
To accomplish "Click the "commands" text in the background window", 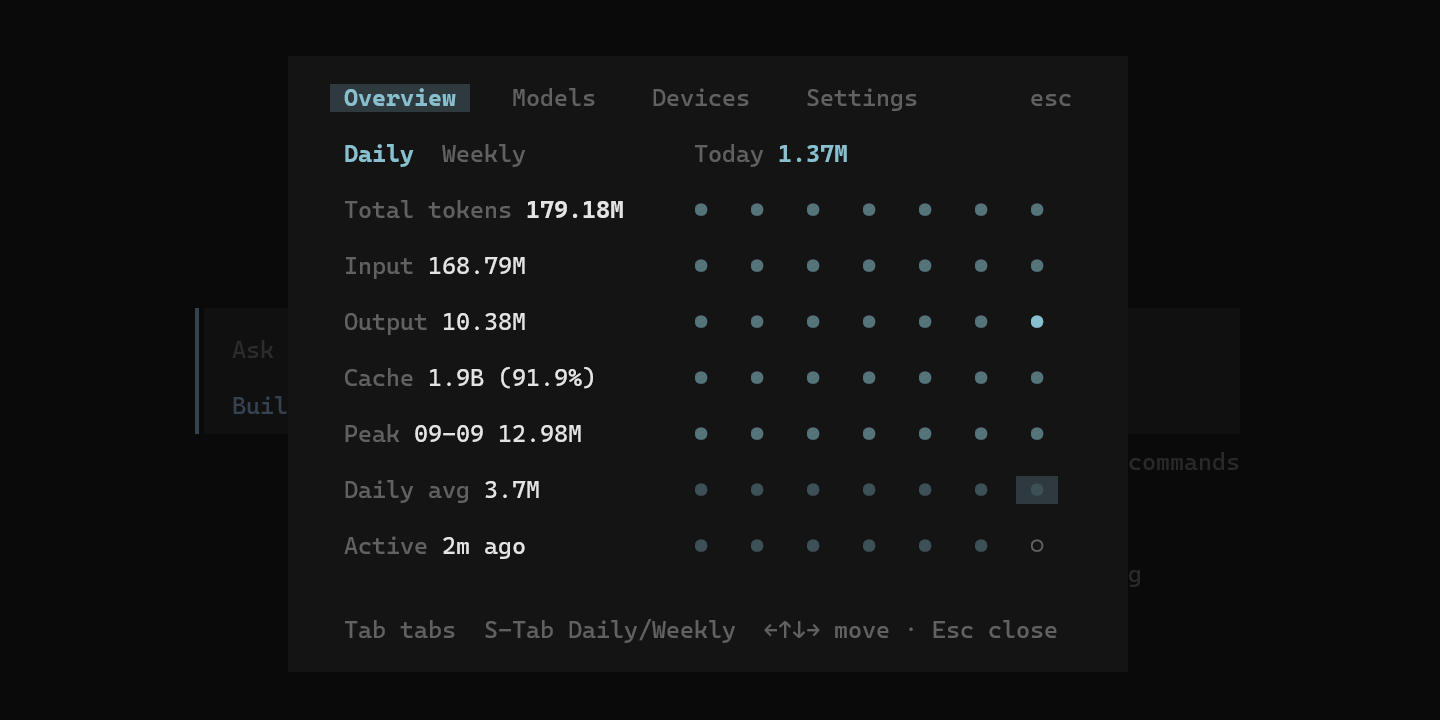I will click(x=1184, y=462).
